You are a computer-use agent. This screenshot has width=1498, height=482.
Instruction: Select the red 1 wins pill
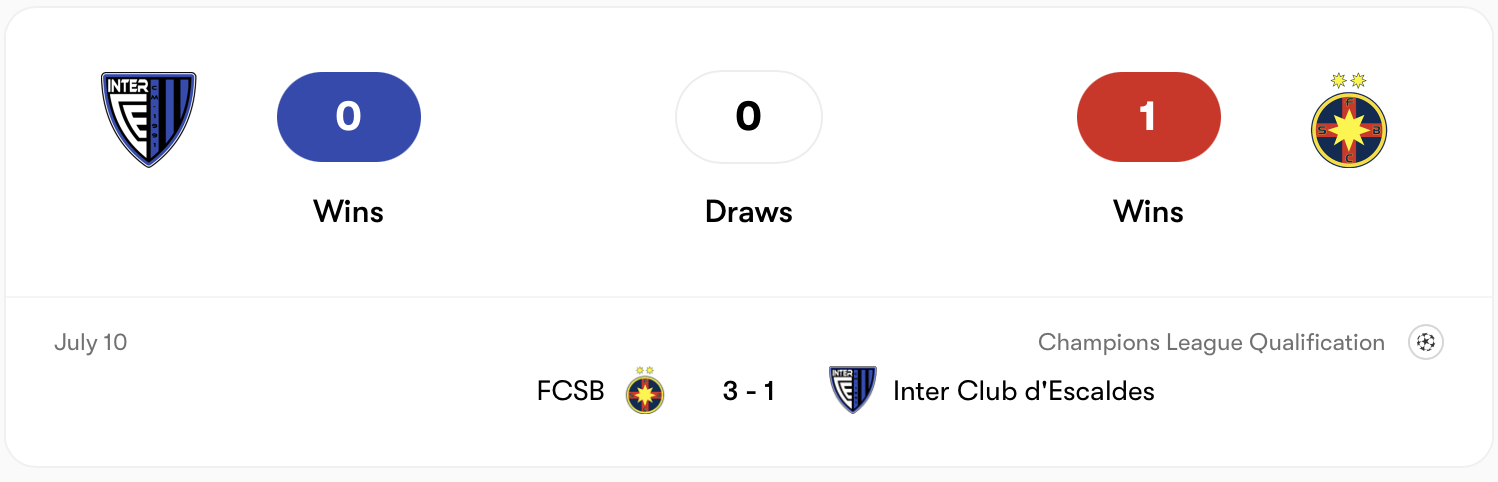1149,117
